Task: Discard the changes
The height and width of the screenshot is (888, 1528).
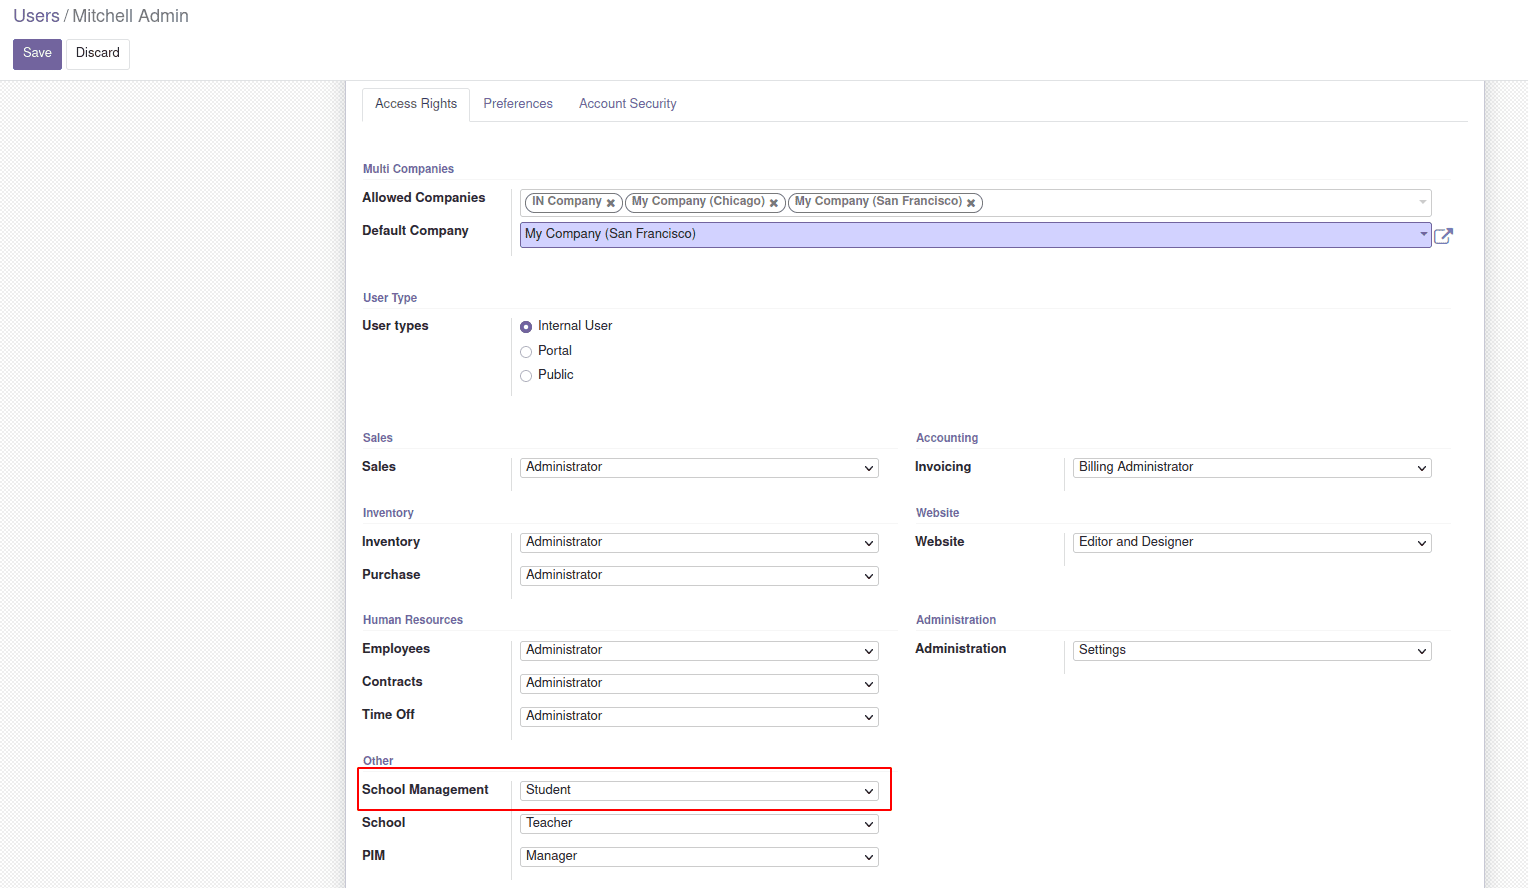Action: (98, 54)
